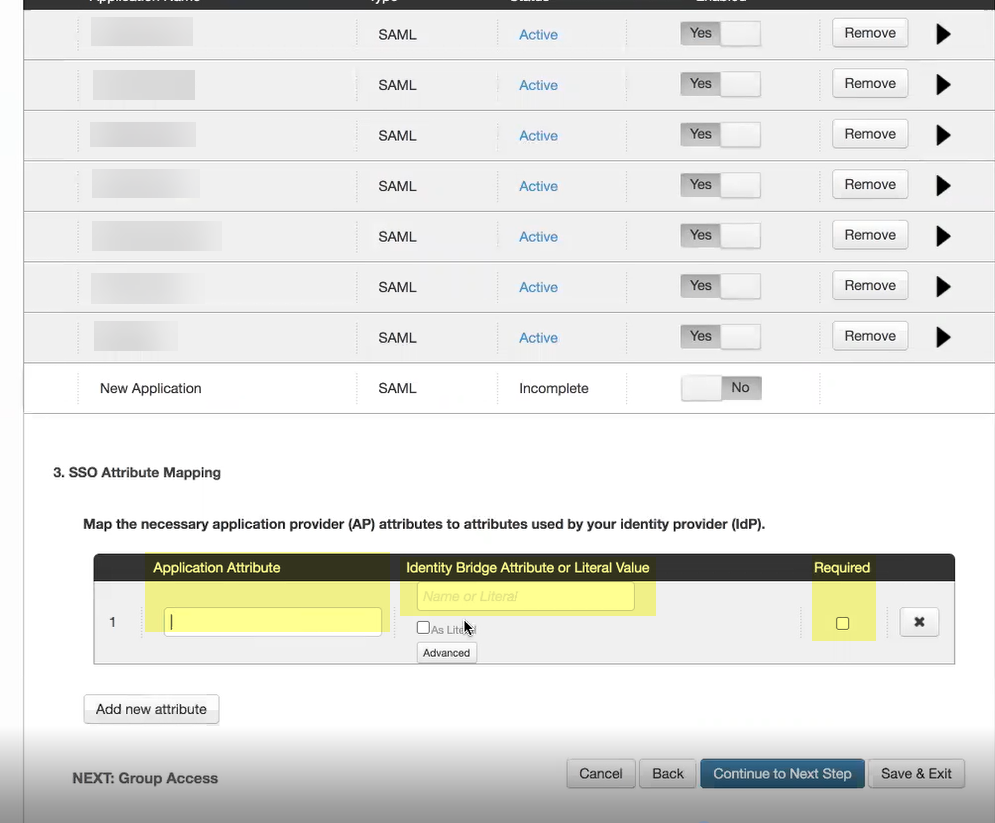Screen dimensions: 995x823
Task: Open Active status link in fourth visible row
Action: 538,186
